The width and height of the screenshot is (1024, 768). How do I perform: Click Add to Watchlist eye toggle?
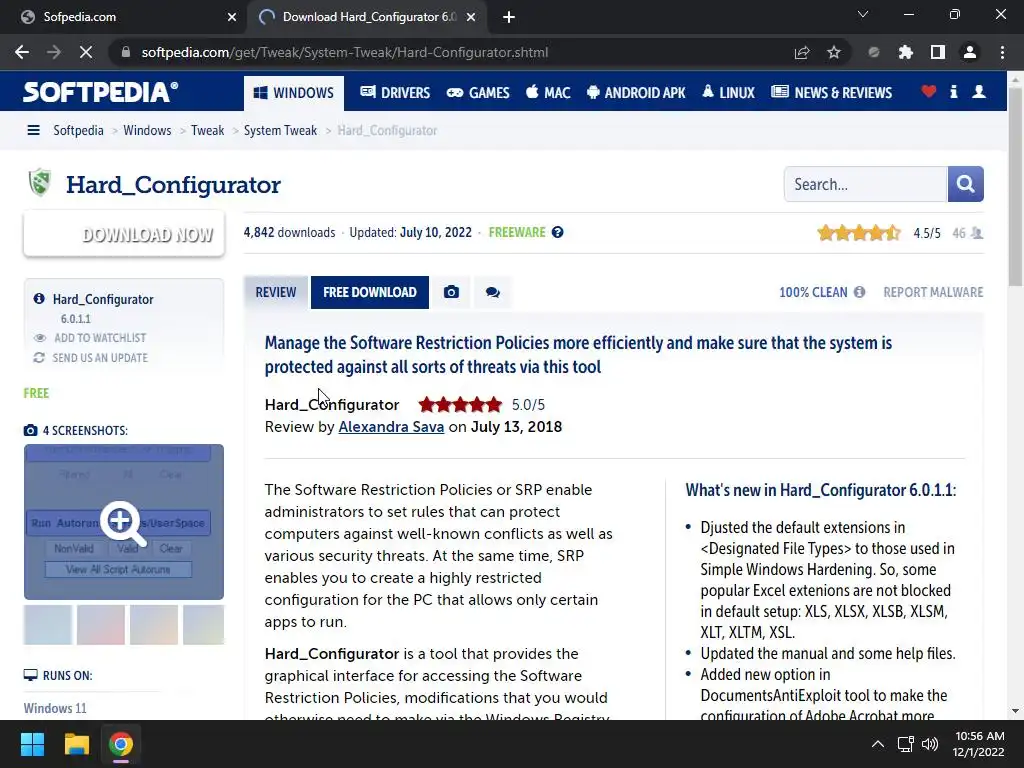click(40, 338)
